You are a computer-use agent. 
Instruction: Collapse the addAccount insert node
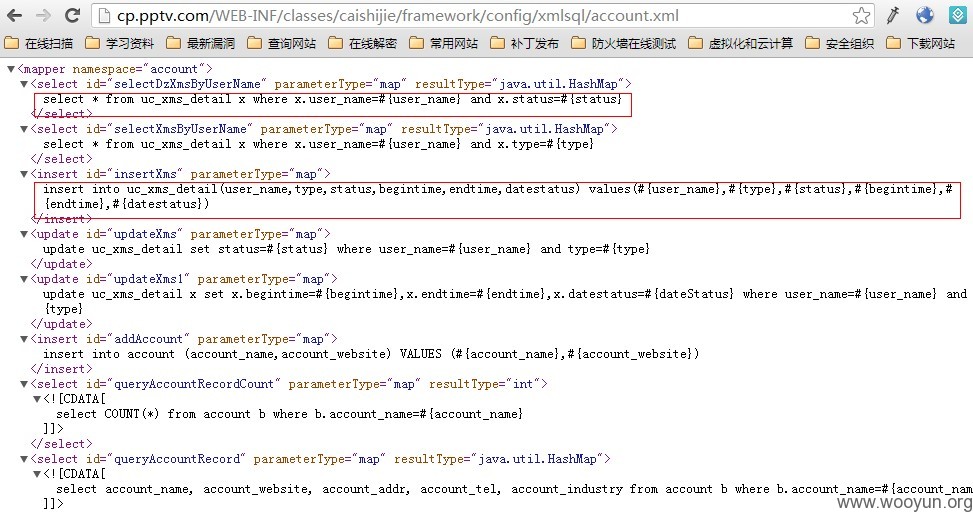click(x=24, y=339)
